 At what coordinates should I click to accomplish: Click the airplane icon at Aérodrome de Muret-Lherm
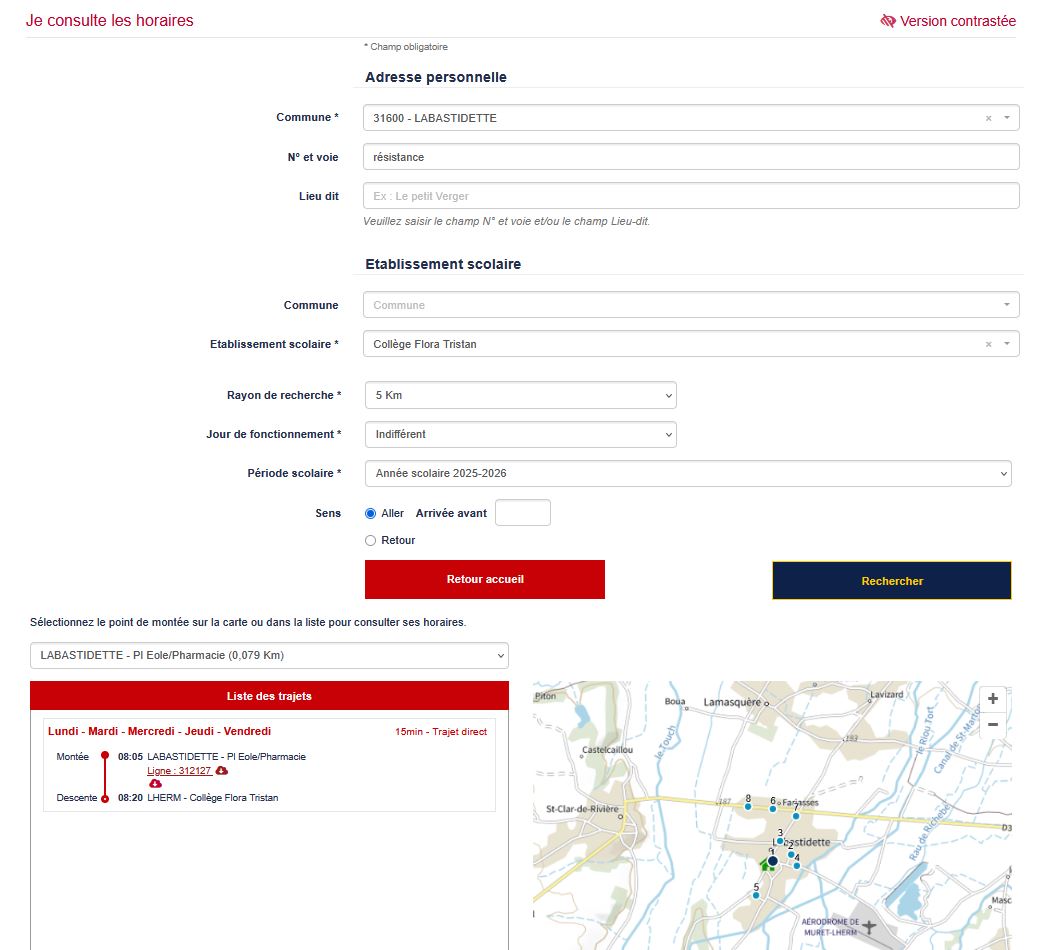tap(869, 926)
